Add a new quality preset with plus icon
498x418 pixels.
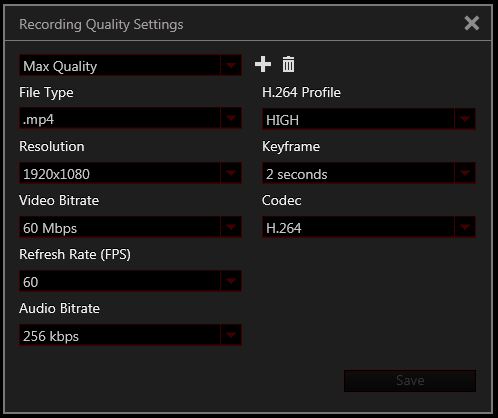click(x=263, y=64)
